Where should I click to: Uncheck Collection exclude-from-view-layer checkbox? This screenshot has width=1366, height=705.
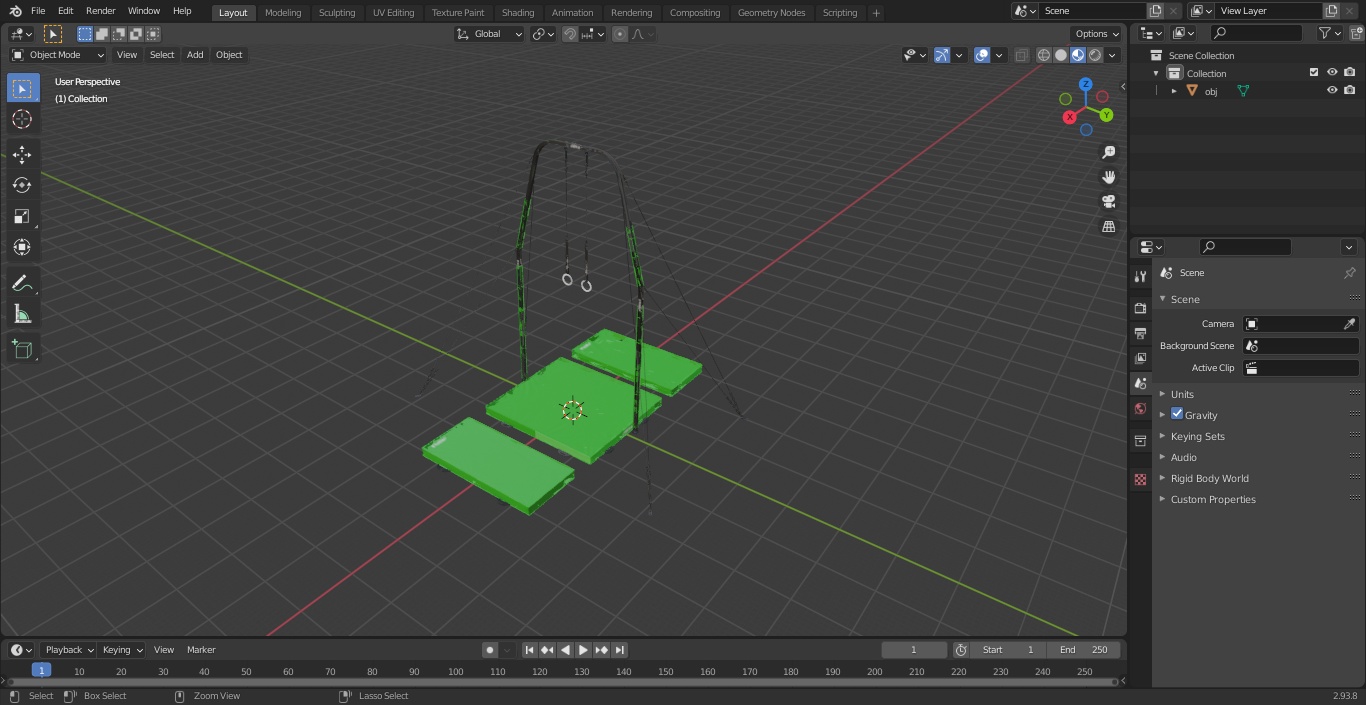(x=1314, y=73)
